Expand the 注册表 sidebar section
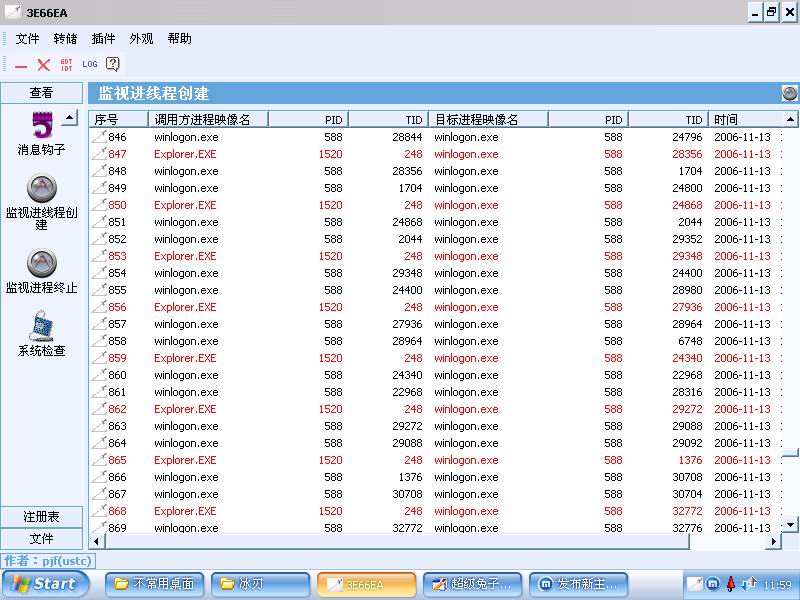 click(x=42, y=517)
